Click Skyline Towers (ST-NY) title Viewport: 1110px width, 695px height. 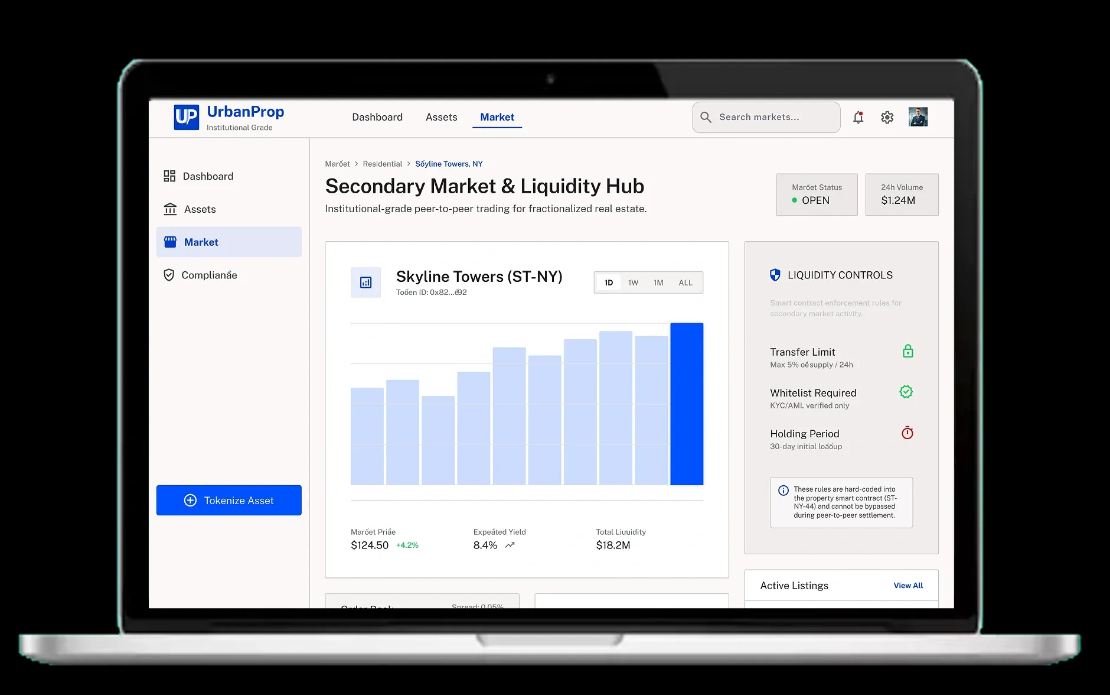pos(479,277)
